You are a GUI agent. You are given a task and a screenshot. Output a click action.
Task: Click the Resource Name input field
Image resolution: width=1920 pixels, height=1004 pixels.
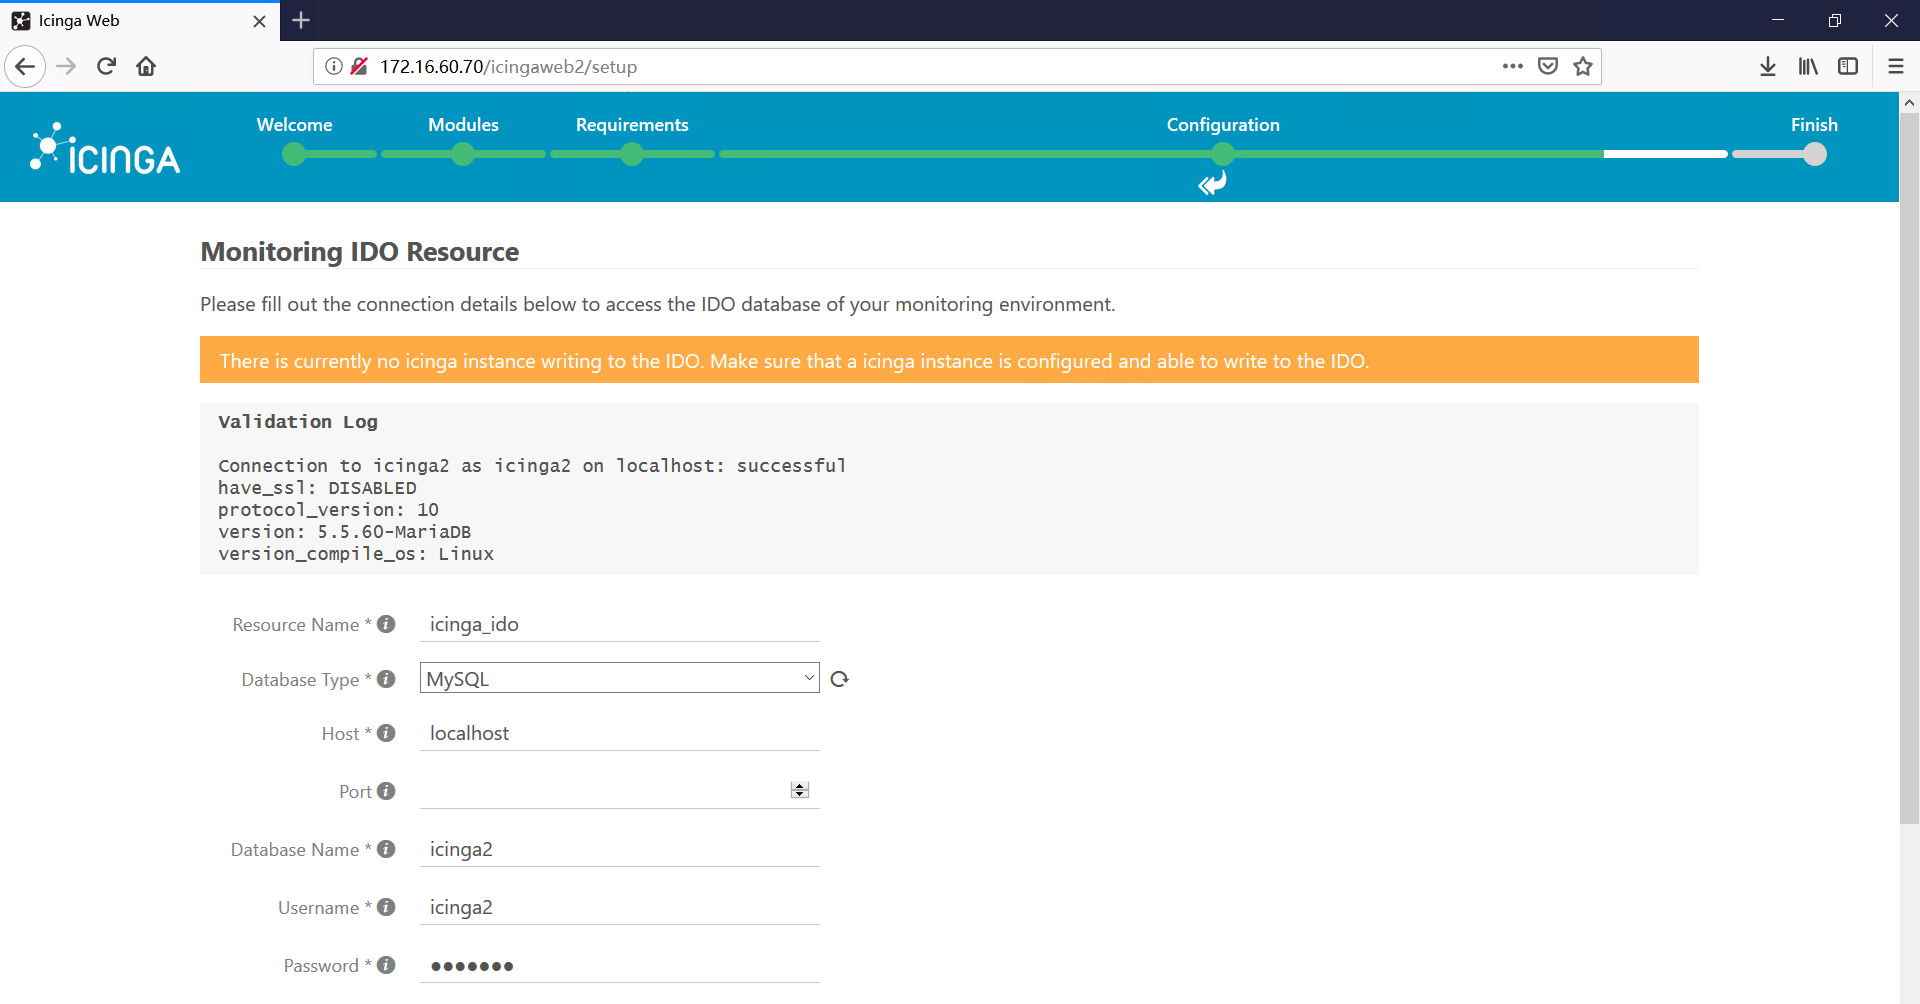pyautogui.click(x=619, y=624)
